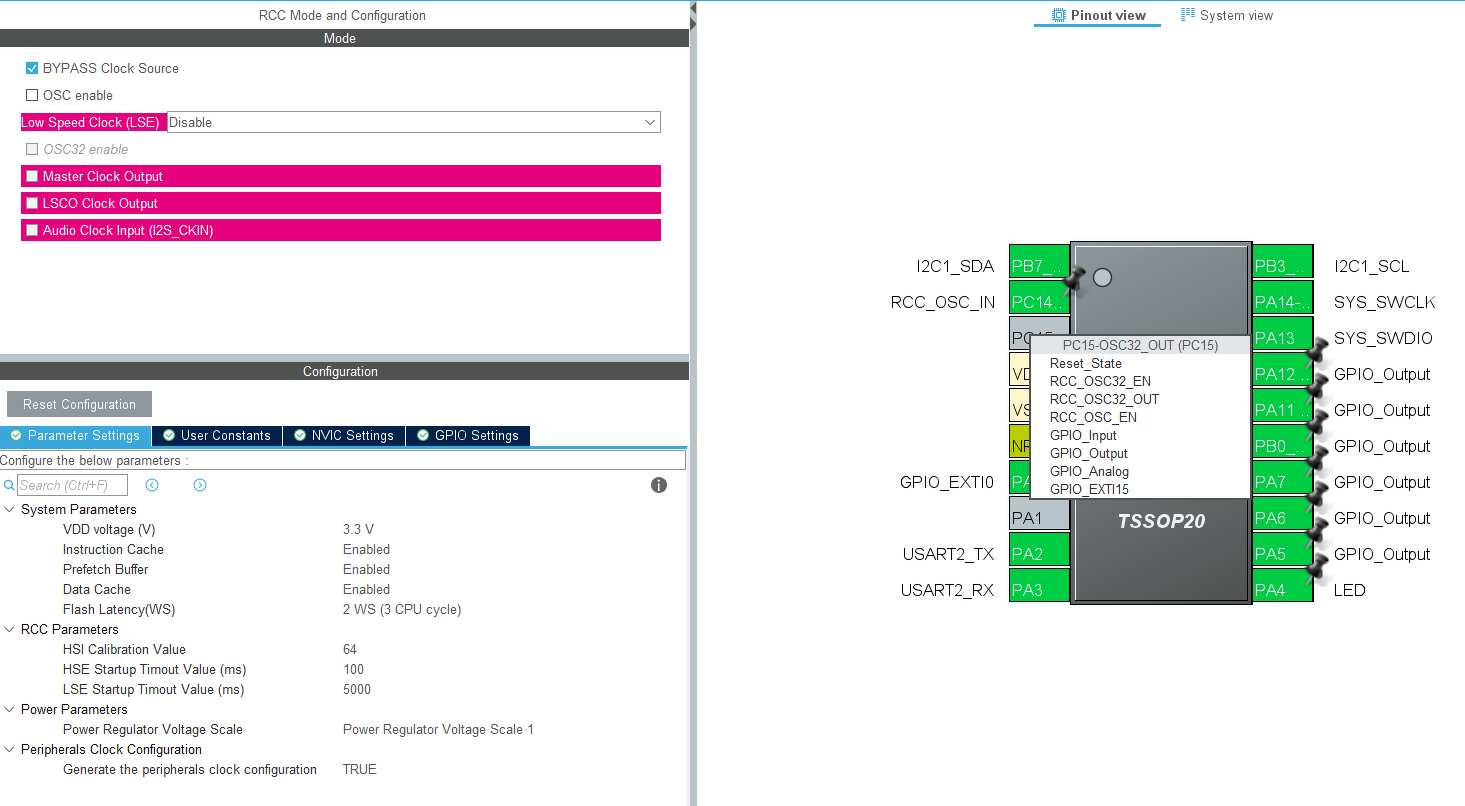Collapse the System Parameters group
Viewport: 1465px width, 806px height.
10,509
